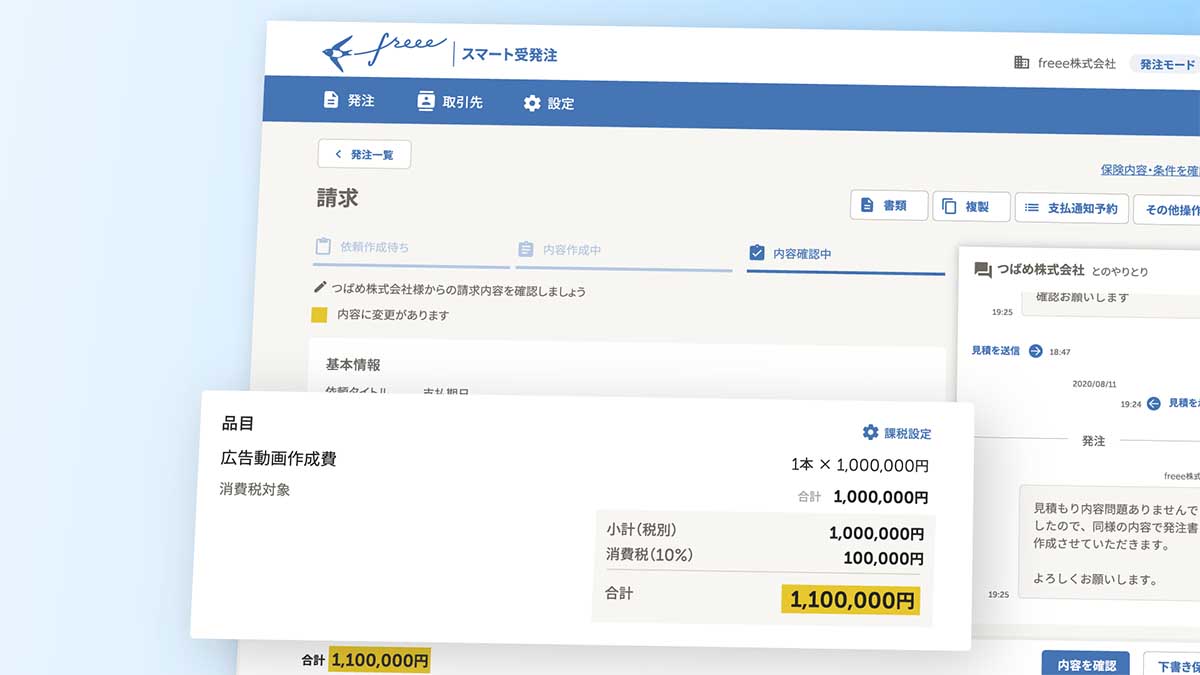Click the 取引先 contact icon in navbar
The height and width of the screenshot is (675, 1200).
pos(426,101)
